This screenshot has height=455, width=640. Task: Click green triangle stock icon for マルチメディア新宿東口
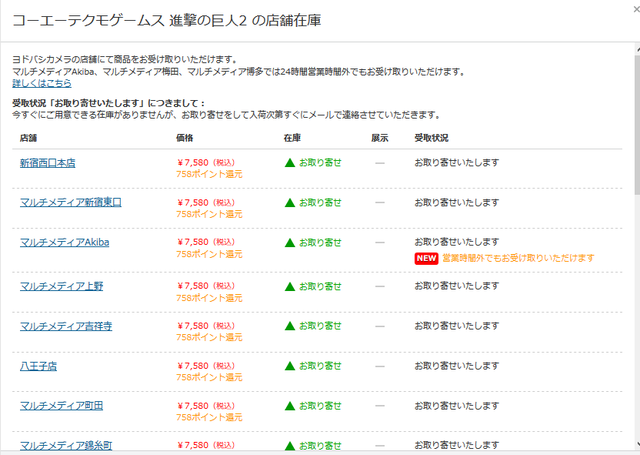(x=290, y=202)
